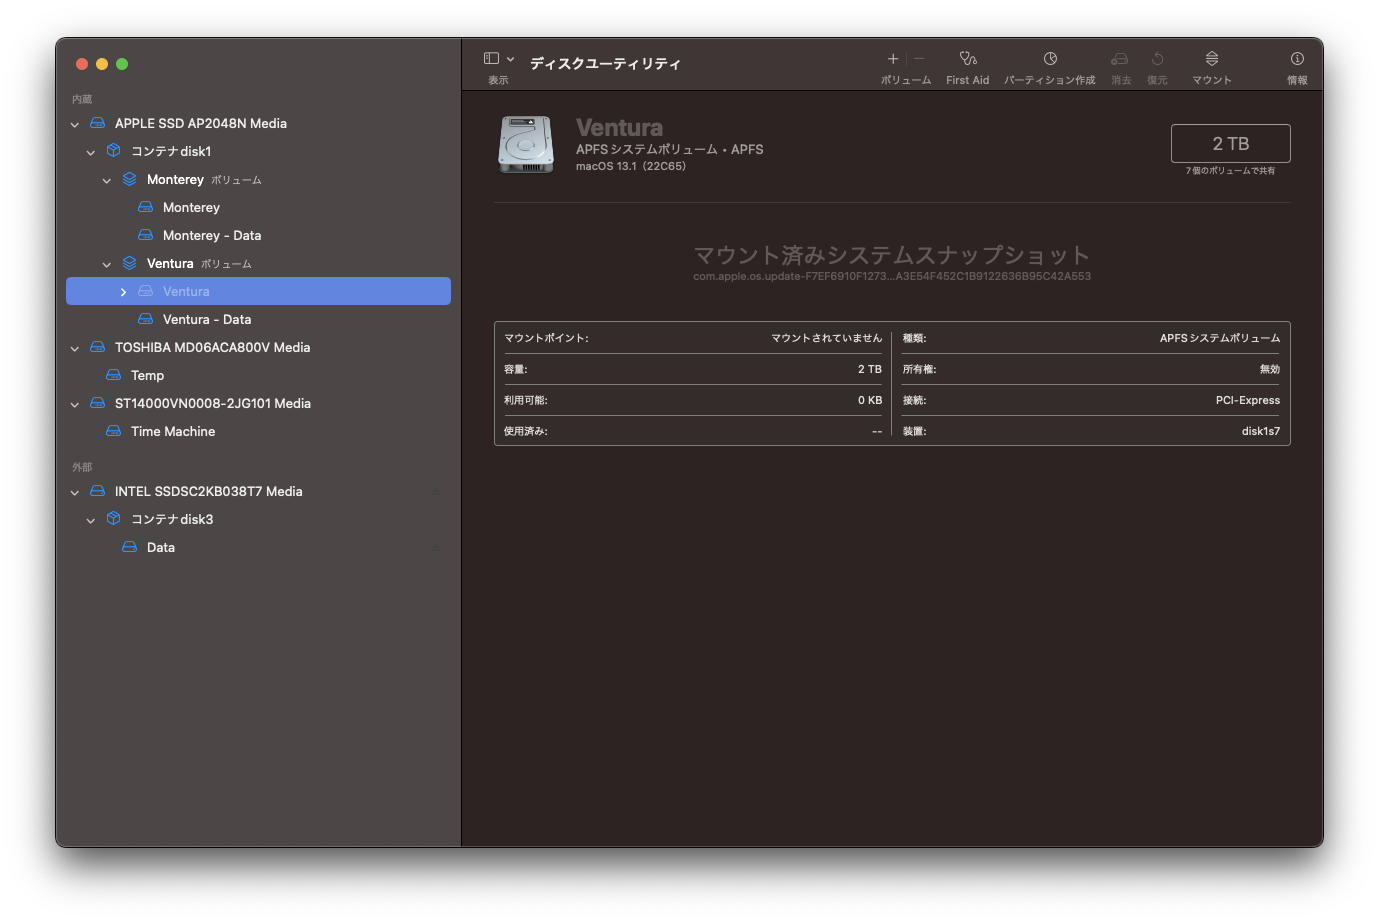The width and height of the screenshot is (1379, 921).
Task: Click the 利用可能 value 0 KB
Action: click(x=869, y=400)
